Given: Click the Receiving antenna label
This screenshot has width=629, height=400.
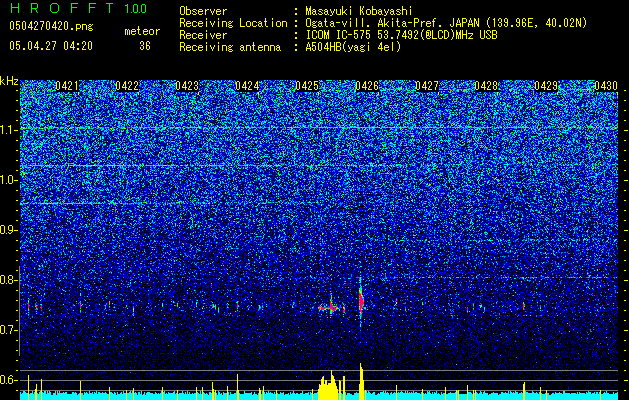Looking at the screenshot, I should click(230, 47).
